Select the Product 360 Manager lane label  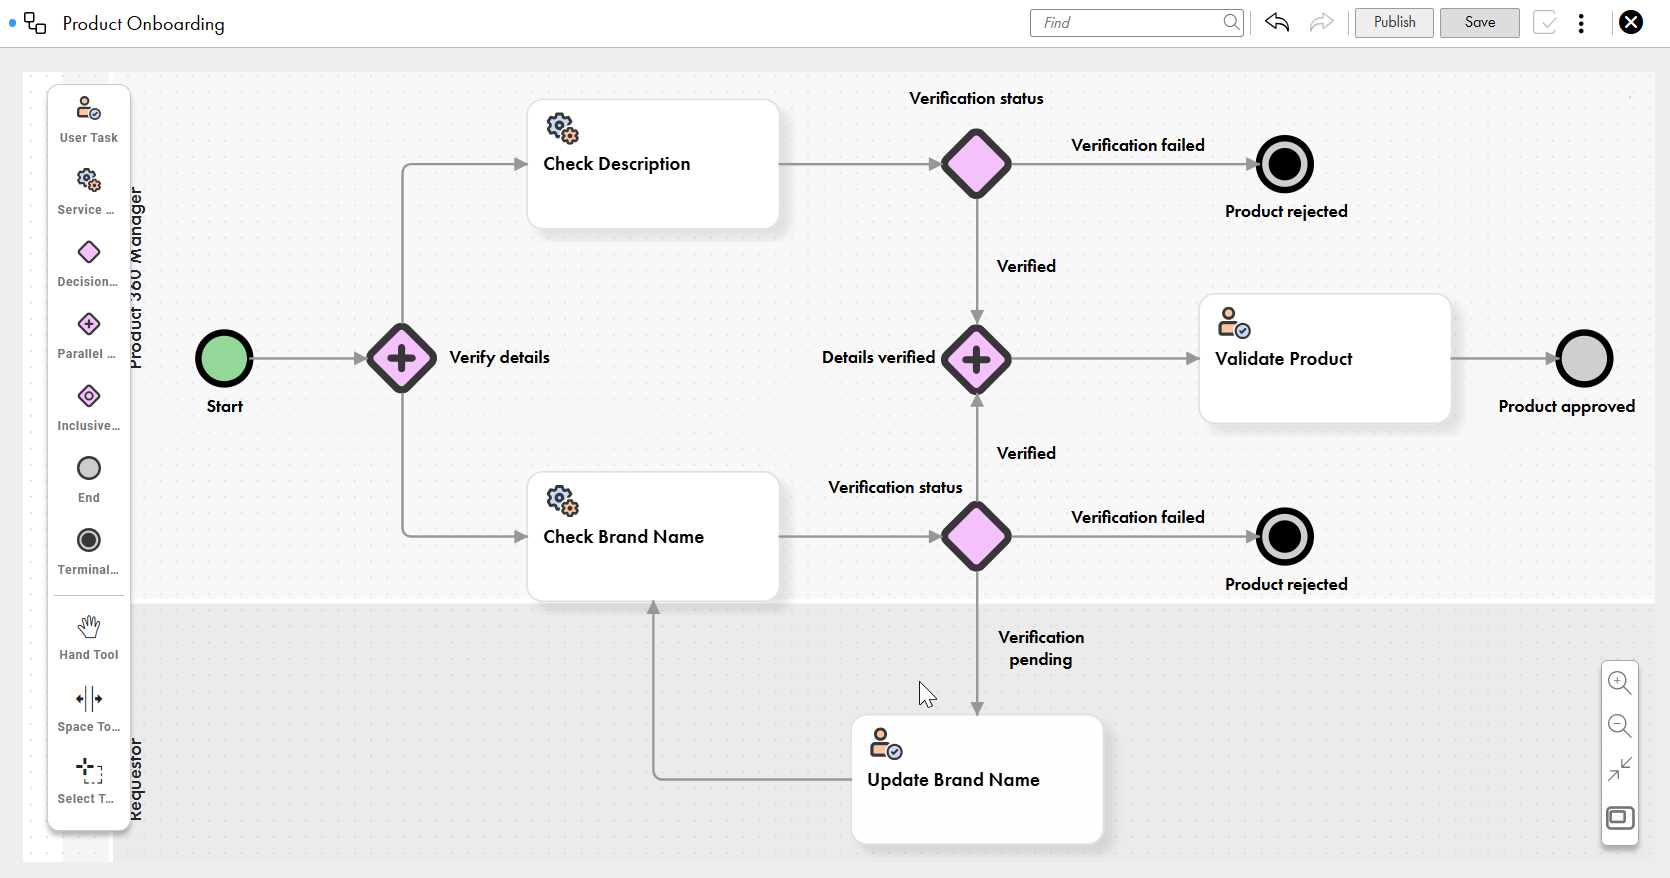coord(136,278)
